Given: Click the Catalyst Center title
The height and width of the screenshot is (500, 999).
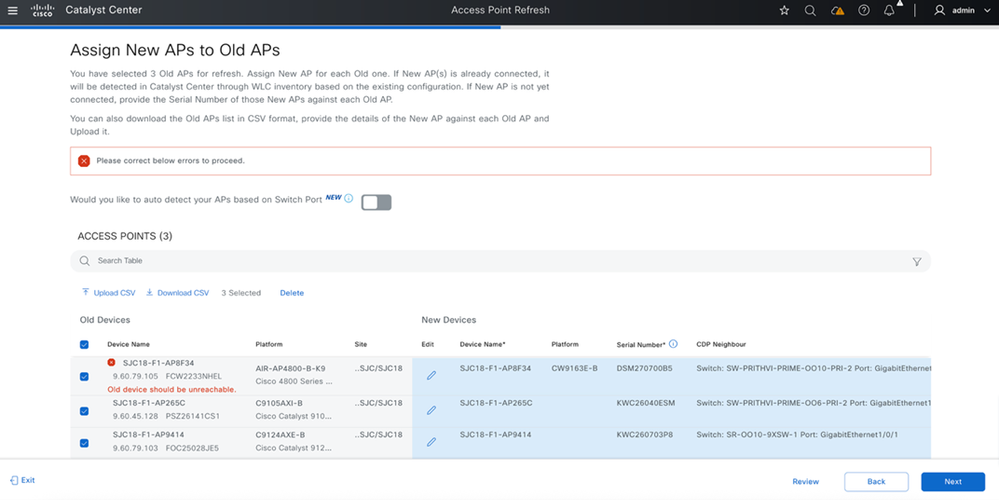Looking at the screenshot, I should (104, 10).
